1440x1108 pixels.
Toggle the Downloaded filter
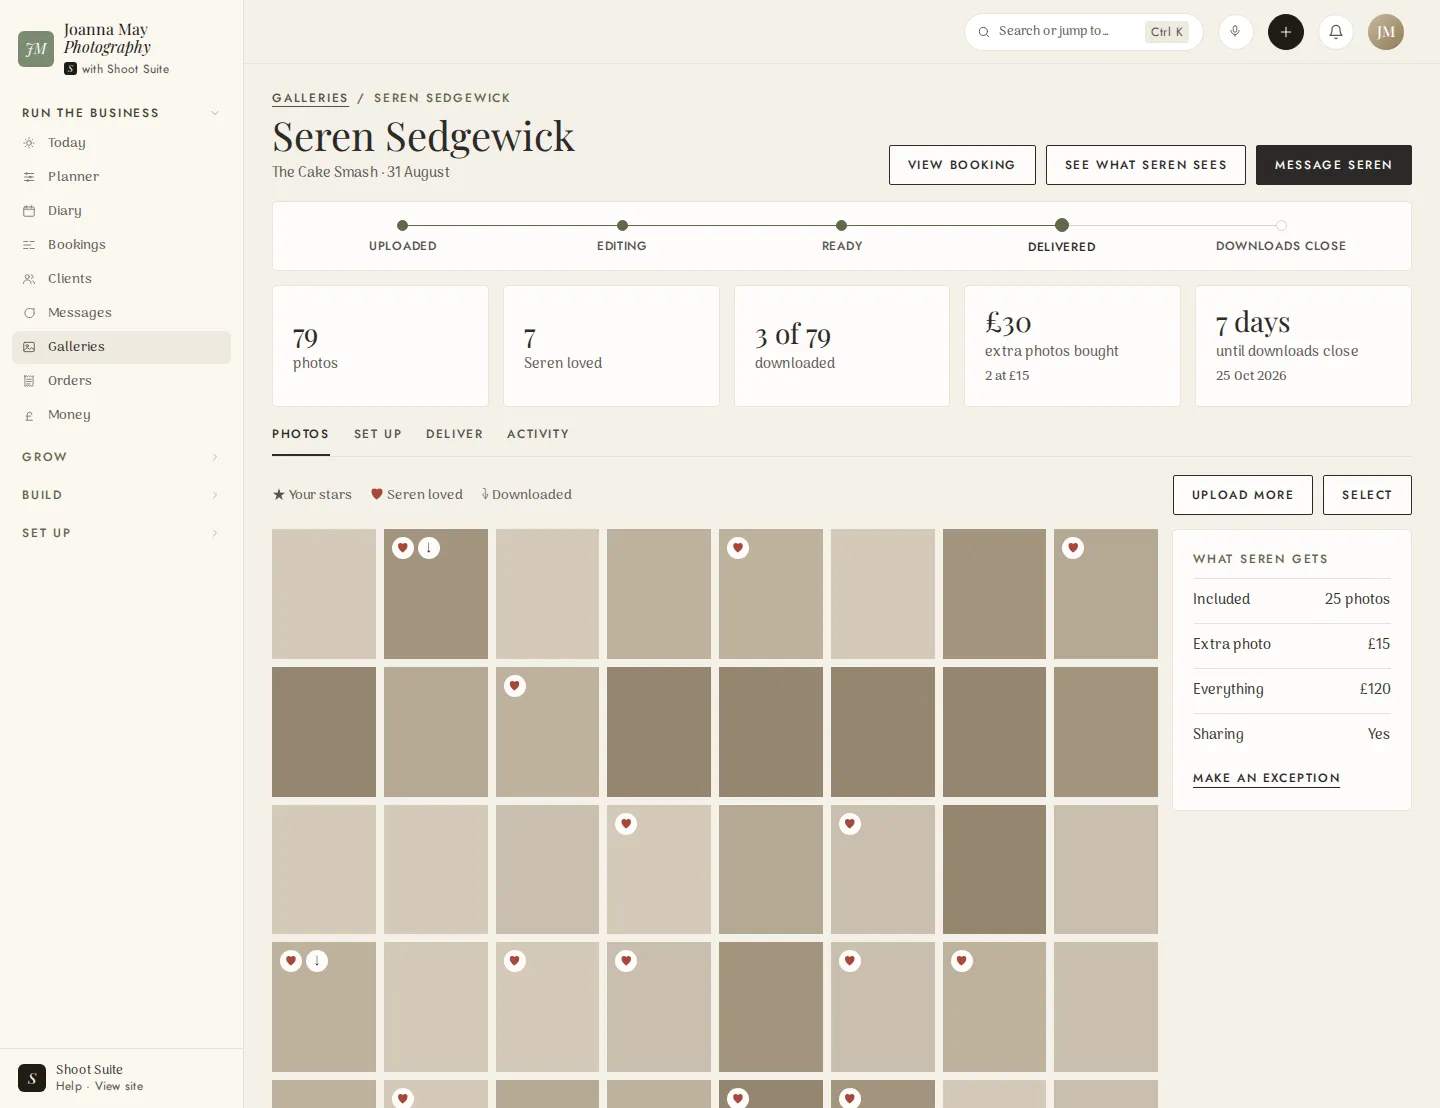pyautogui.click(x=526, y=495)
